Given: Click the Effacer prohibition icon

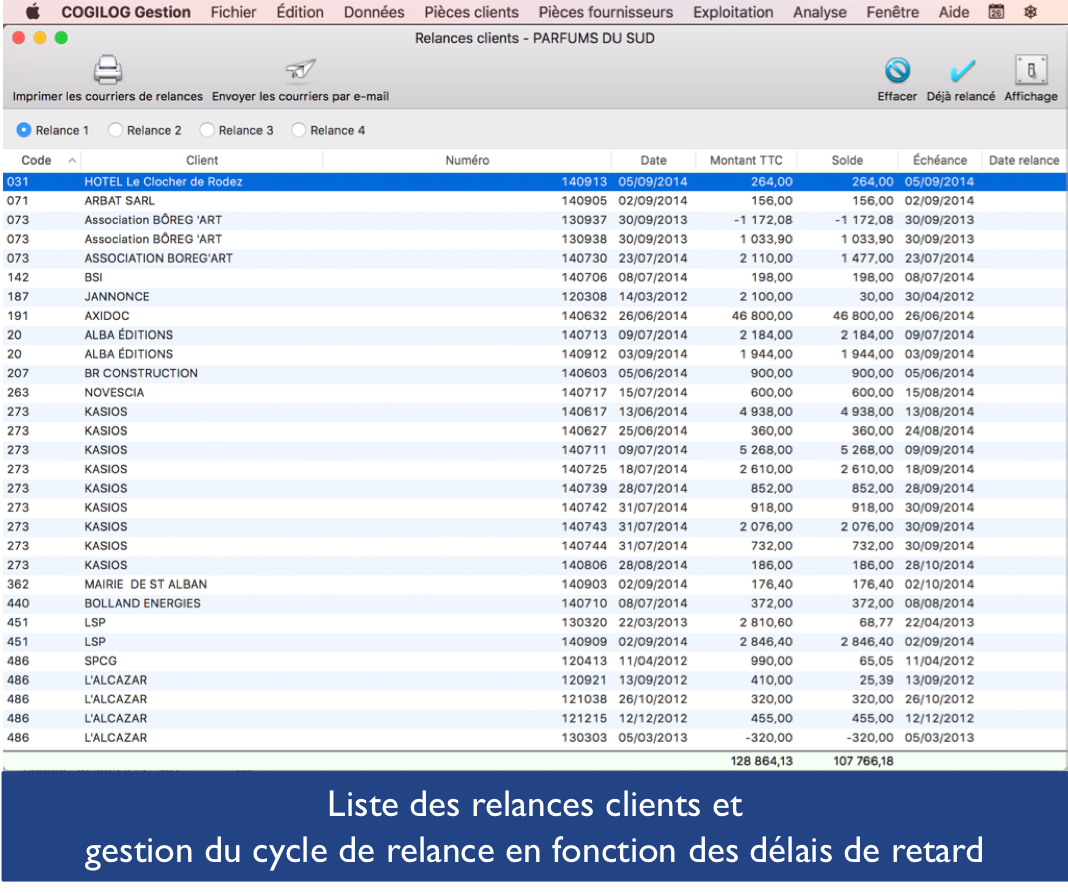Looking at the screenshot, I should tap(897, 70).
